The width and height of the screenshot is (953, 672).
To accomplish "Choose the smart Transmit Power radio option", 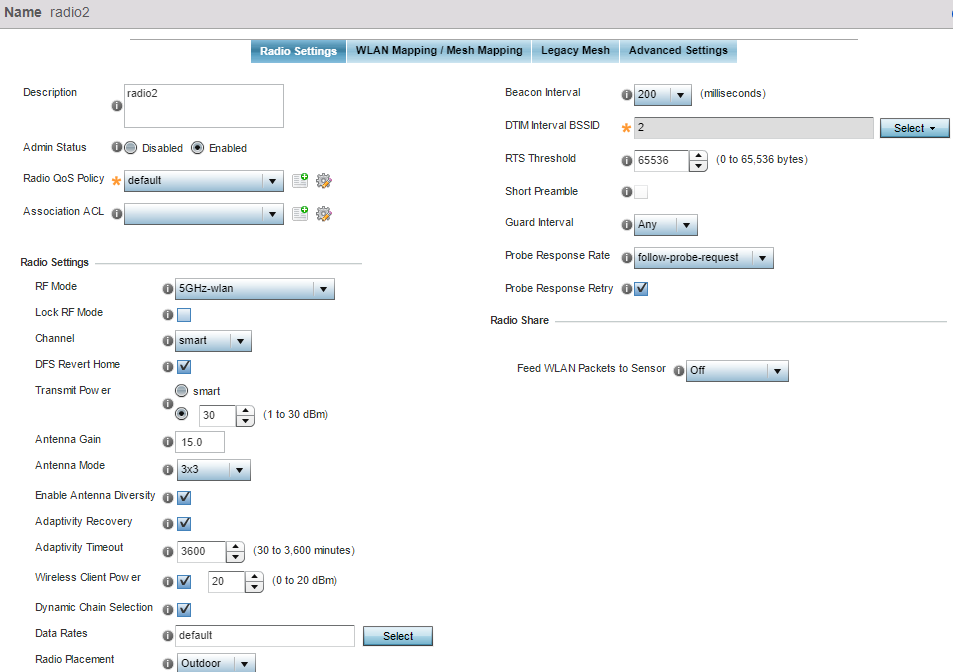I will click(181, 391).
